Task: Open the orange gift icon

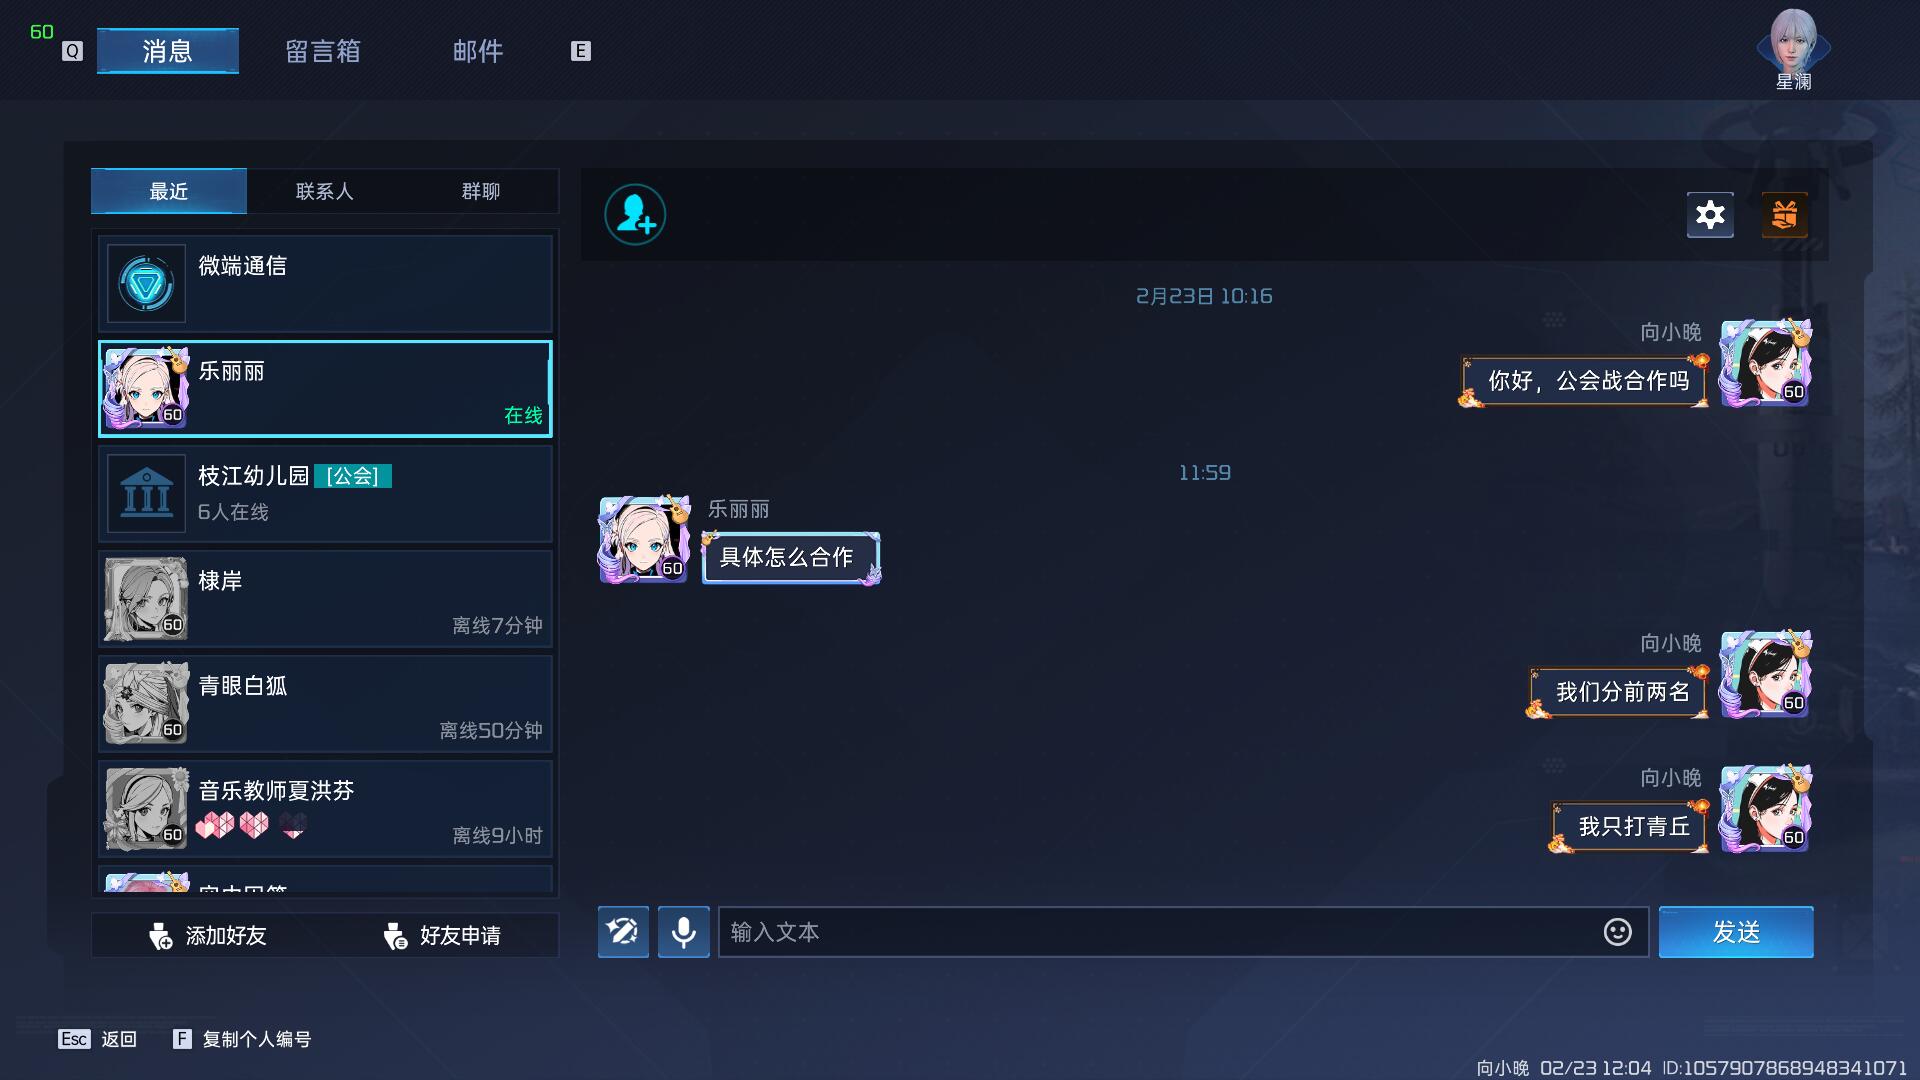Action: [1785, 215]
